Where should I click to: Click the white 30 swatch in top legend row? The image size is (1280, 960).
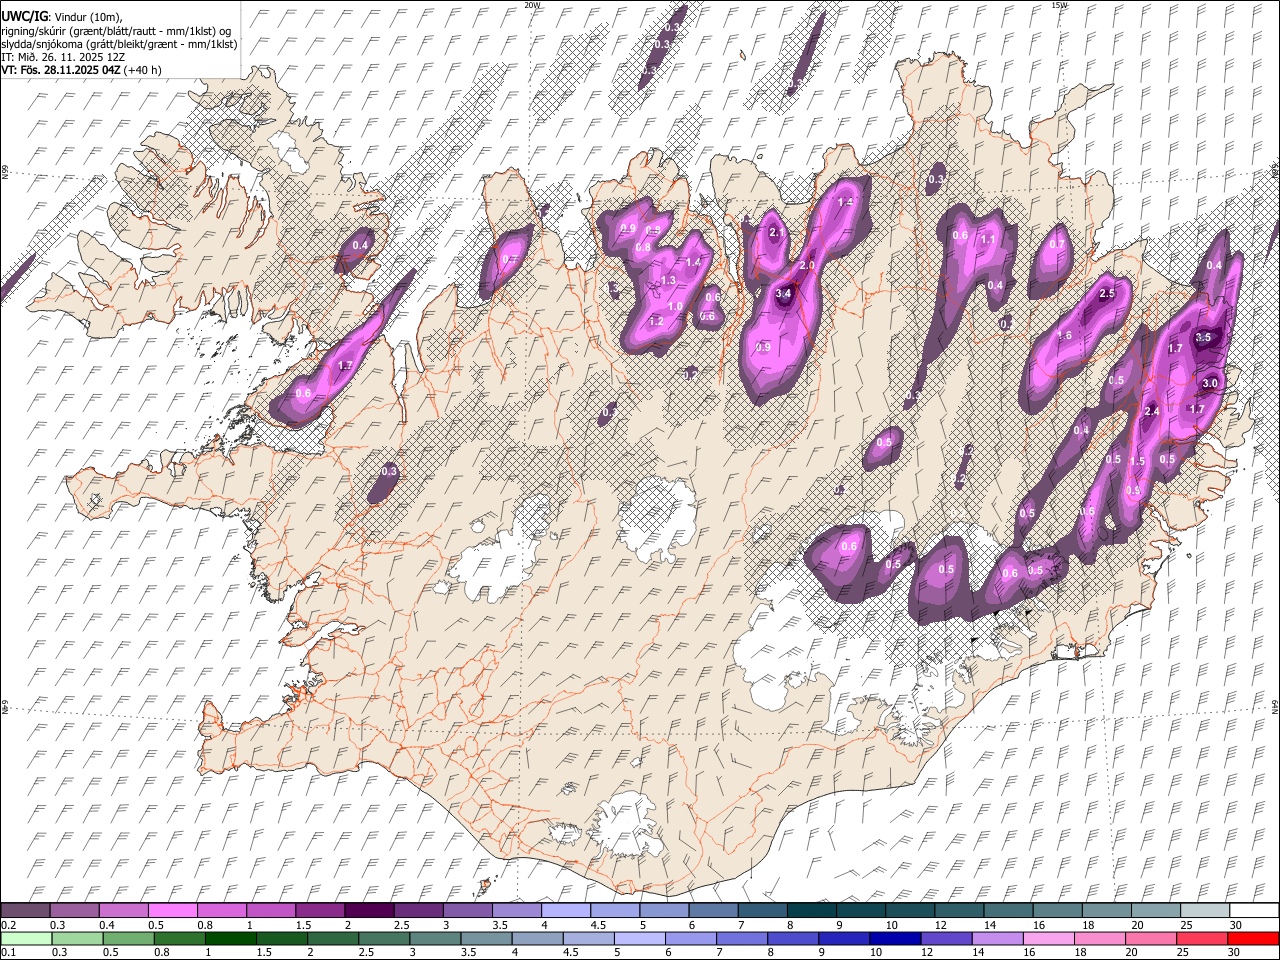pos(1254,910)
